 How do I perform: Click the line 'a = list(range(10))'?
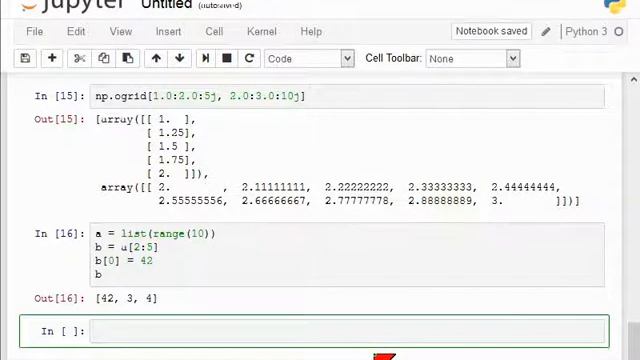click(x=155, y=234)
